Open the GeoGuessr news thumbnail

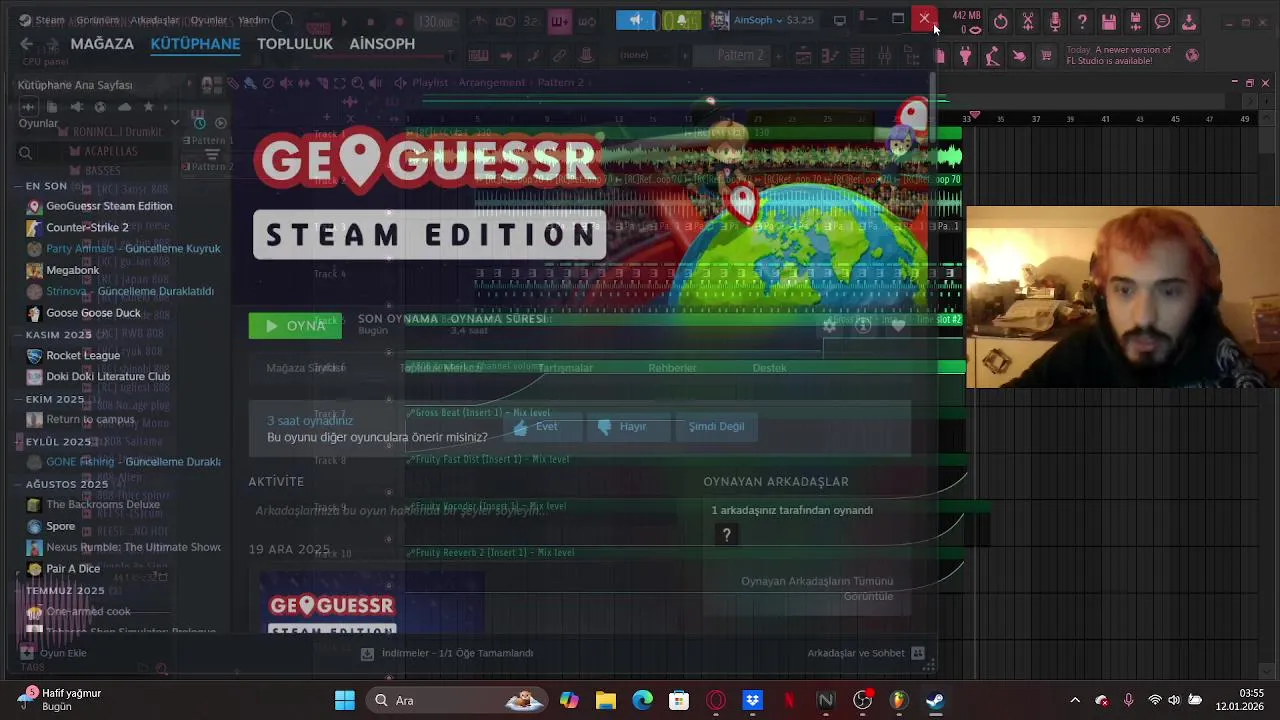(x=372, y=602)
